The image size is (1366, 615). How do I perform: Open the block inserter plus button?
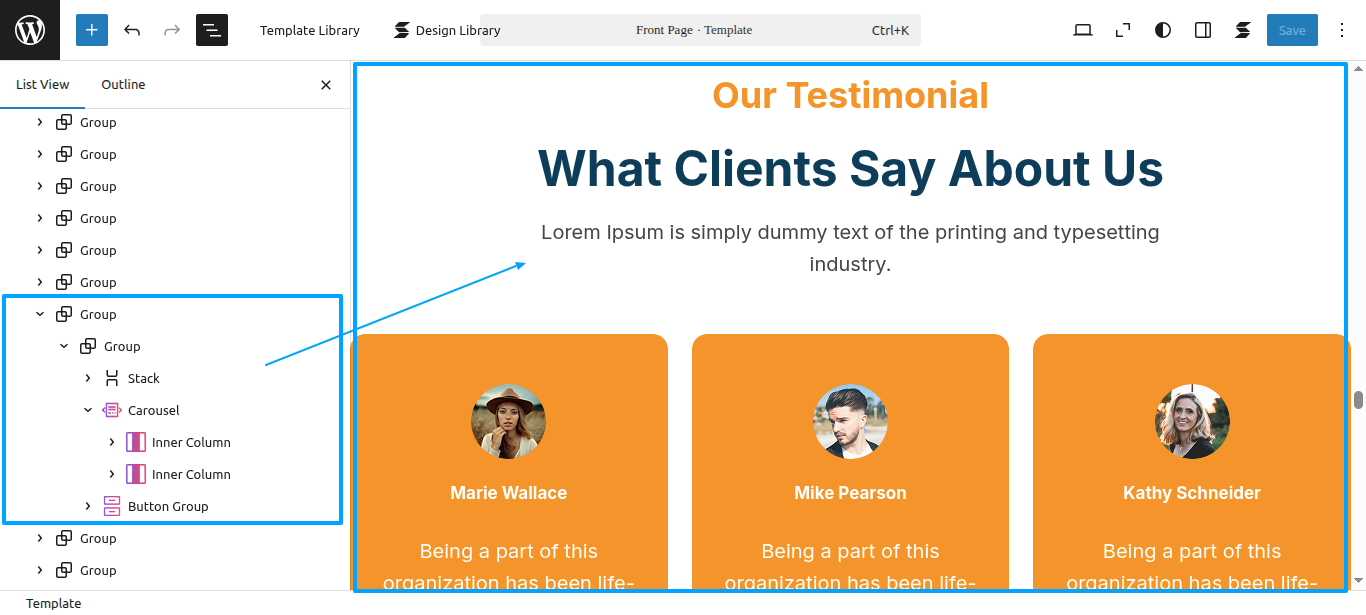coord(91,30)
